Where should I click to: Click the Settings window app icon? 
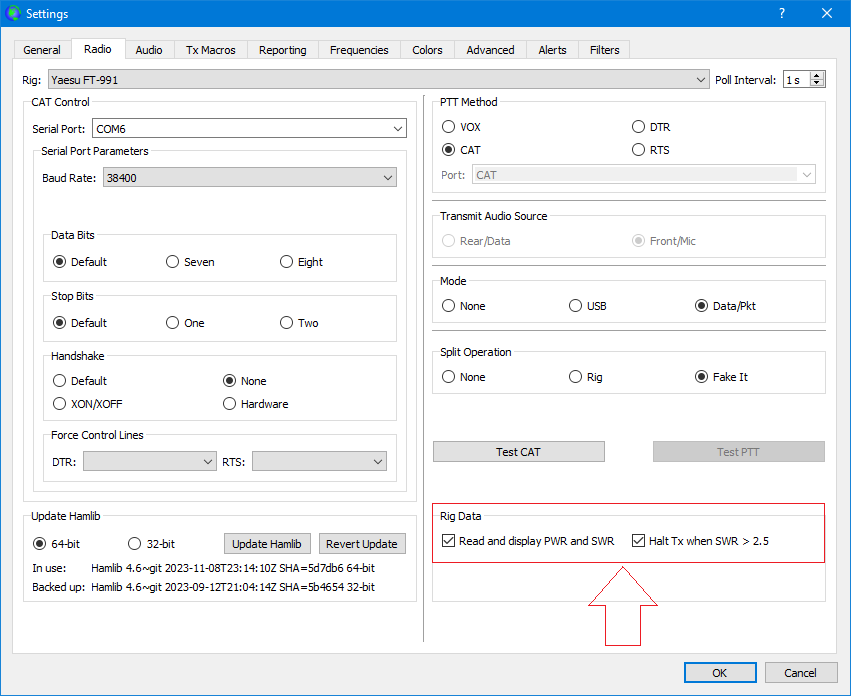(13, 13)
